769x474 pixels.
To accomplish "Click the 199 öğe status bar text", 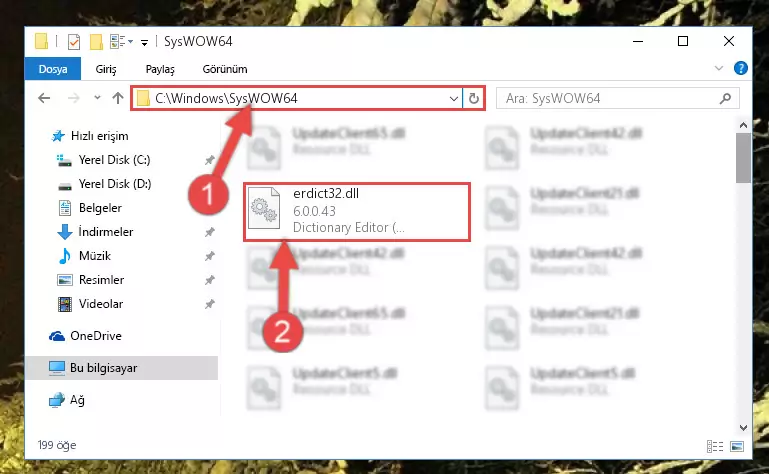I will (x=57, y=445).
